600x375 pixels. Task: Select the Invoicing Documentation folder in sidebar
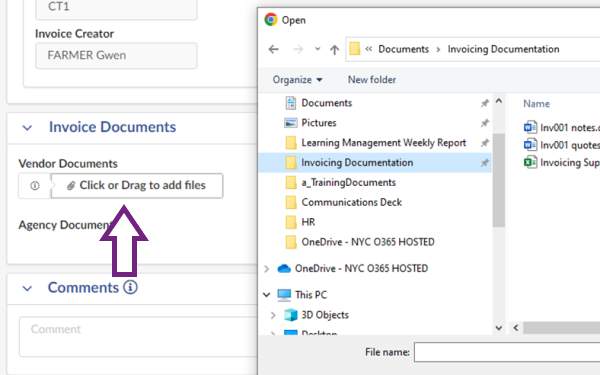[375, 163]
